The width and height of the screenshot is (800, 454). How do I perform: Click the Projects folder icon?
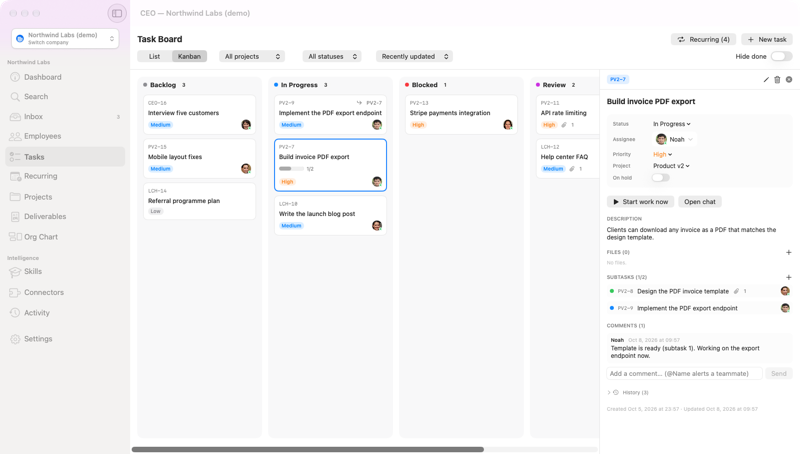pyautogui.click(x=15, y=197)
